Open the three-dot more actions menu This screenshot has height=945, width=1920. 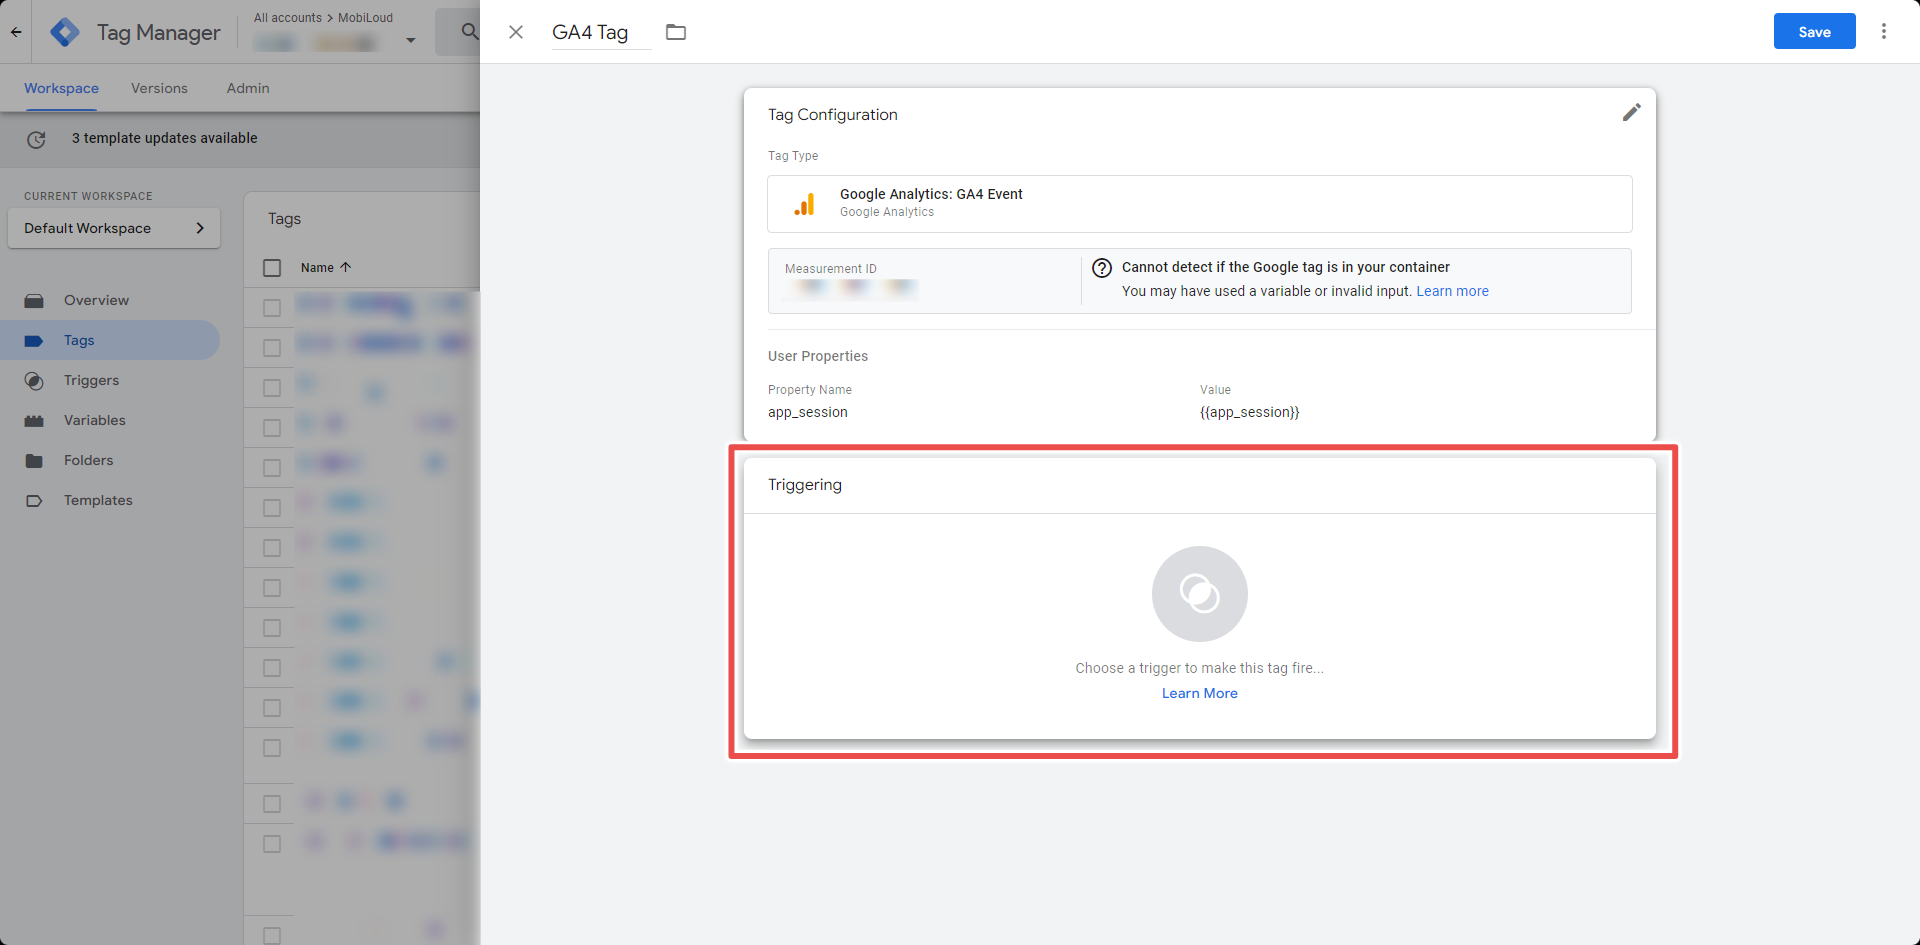[x=1884, y=31]
